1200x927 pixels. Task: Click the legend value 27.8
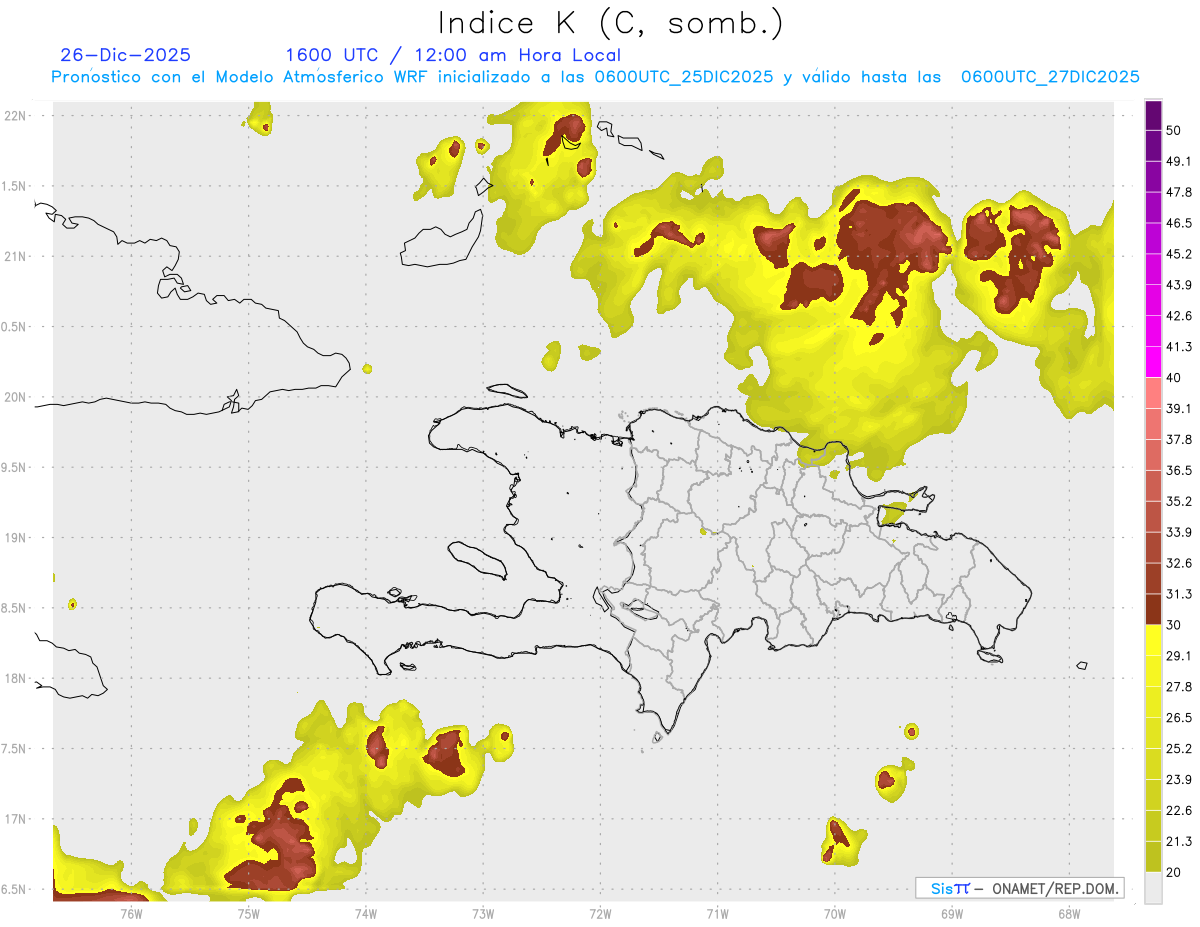[1178, 687]
